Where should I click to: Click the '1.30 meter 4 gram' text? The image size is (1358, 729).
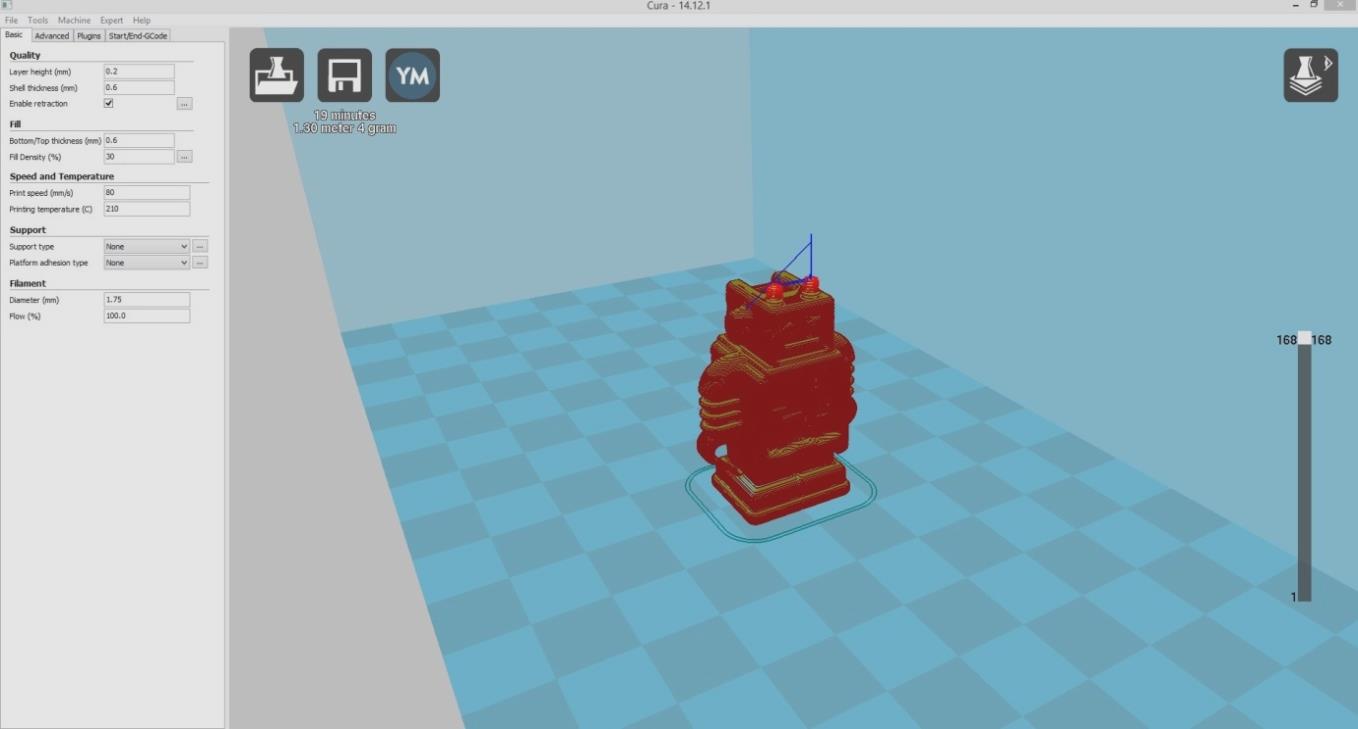(345, 129)
